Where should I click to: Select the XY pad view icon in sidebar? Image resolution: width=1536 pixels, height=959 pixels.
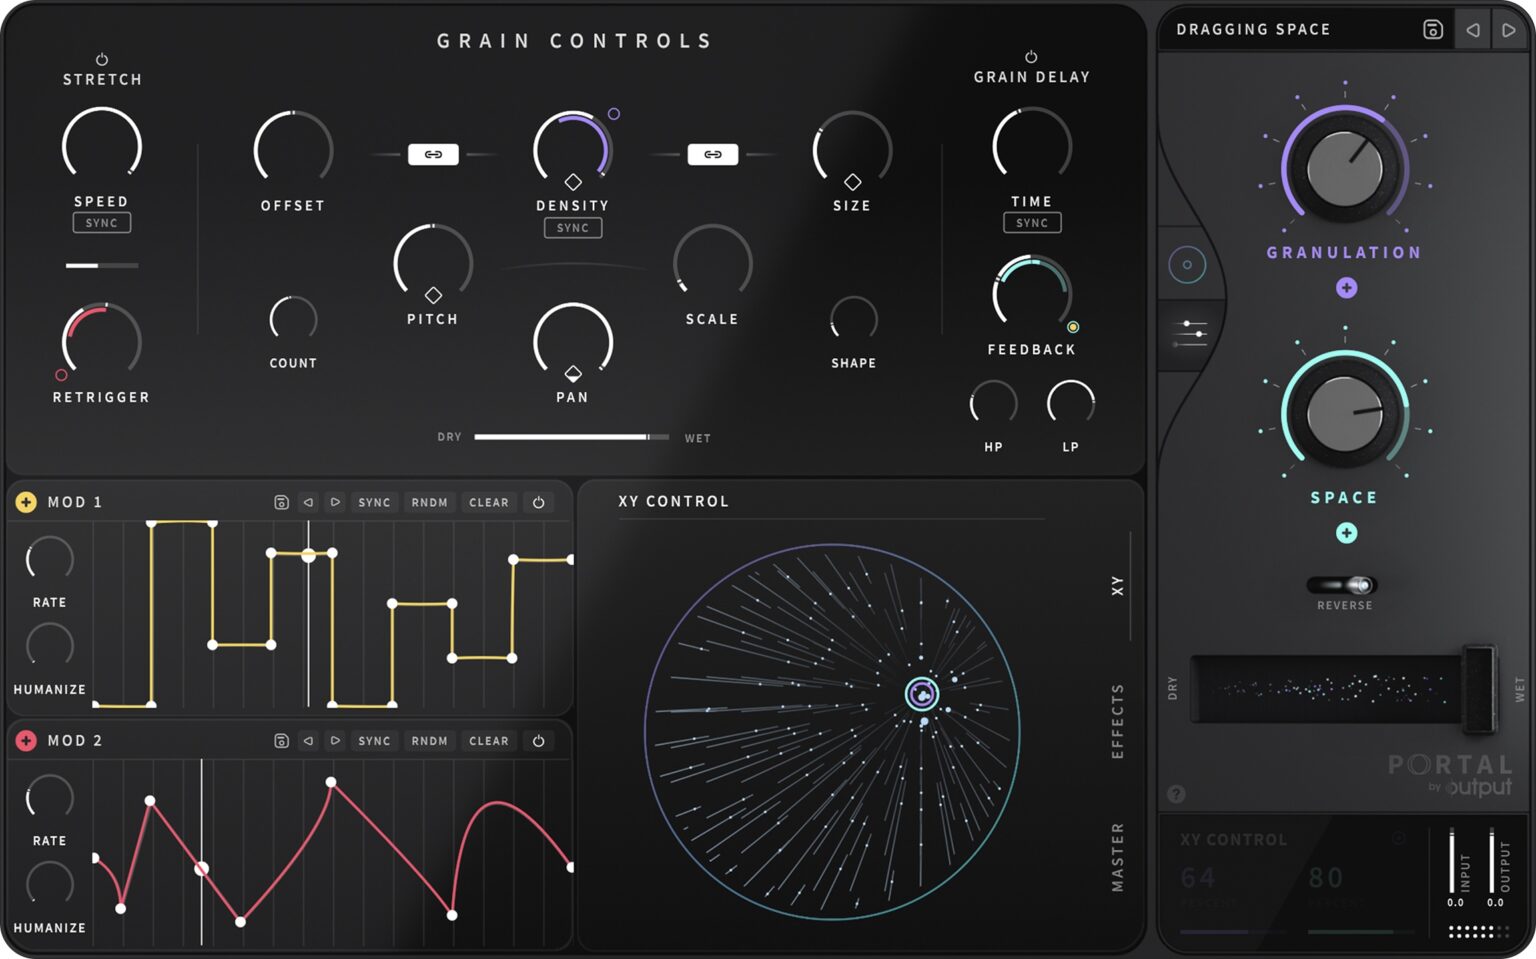point(1188,265)
